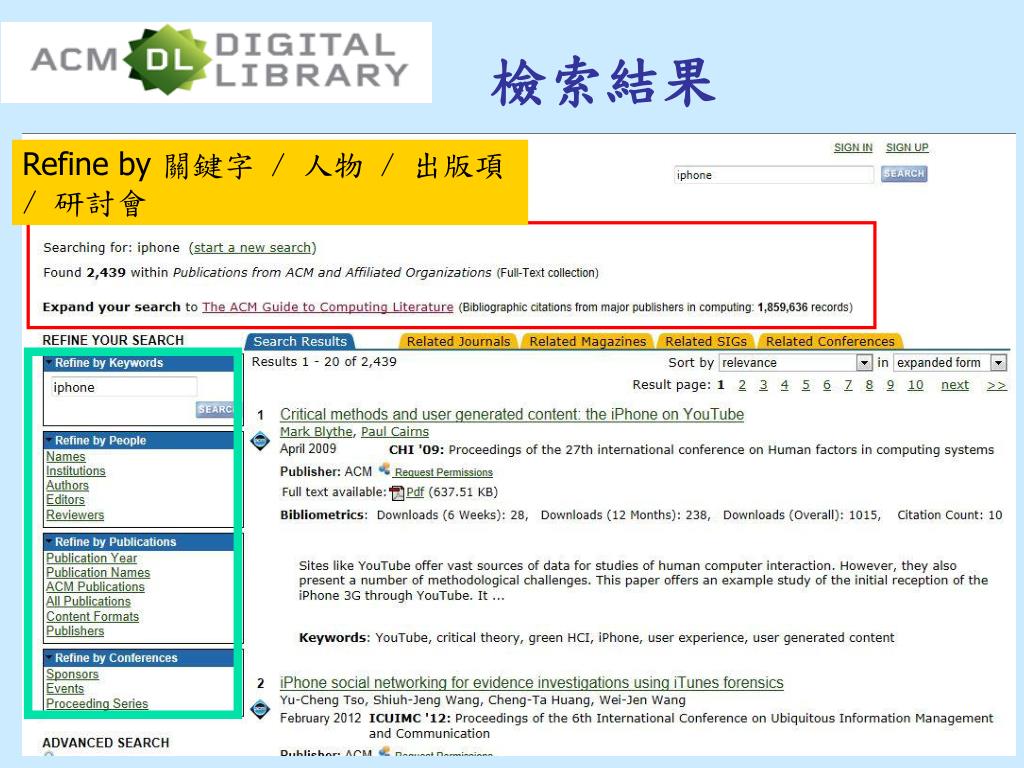
Task: Go to result page 9
Action: [890, 385]
